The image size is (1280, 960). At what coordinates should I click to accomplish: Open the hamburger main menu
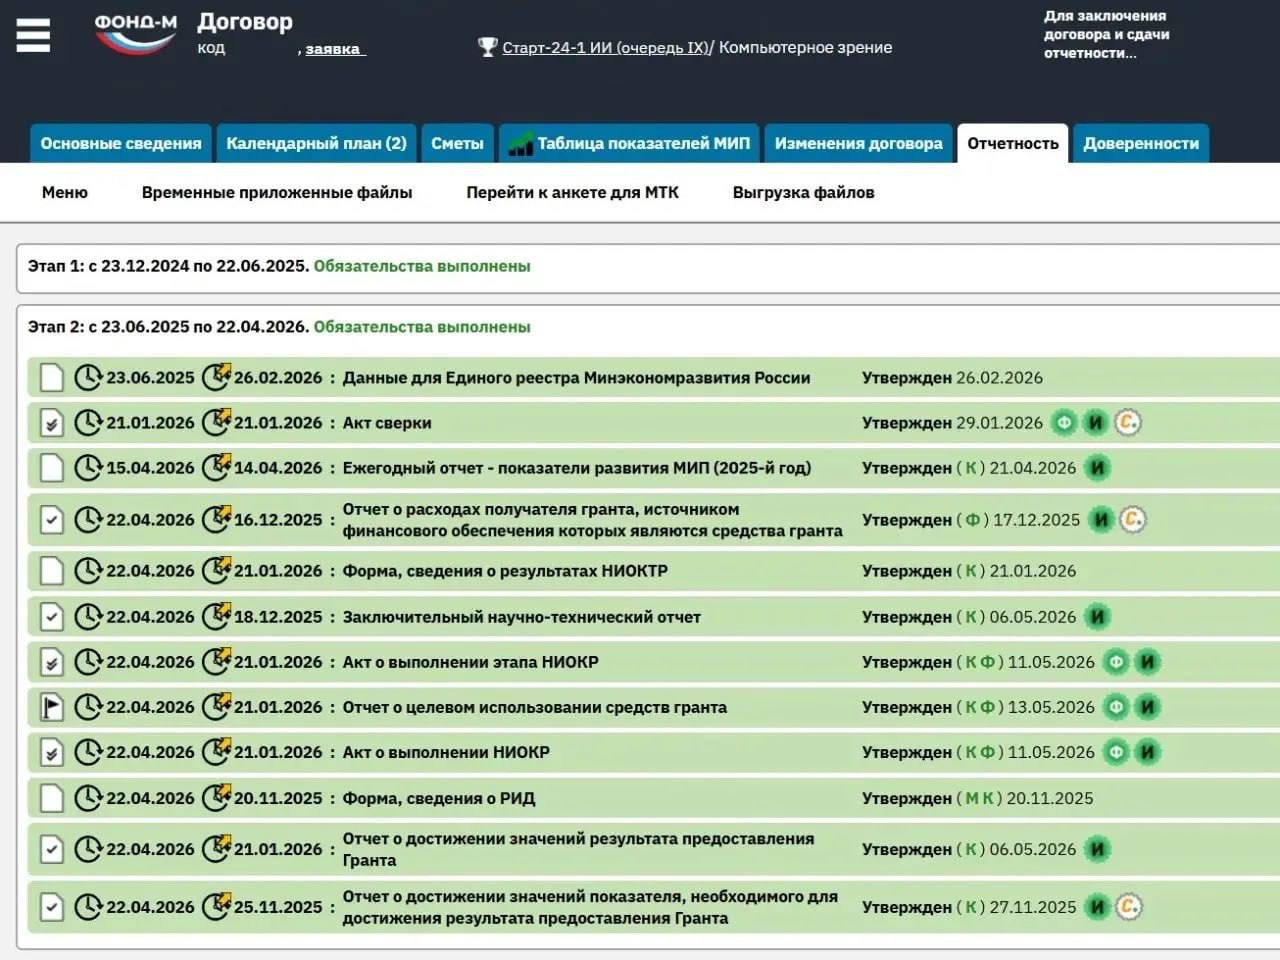pos(33,35)
